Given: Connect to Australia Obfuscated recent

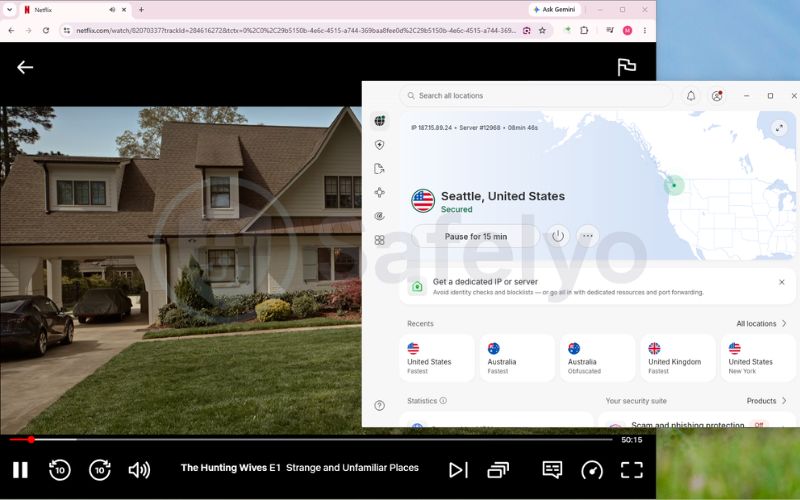Looking at the screenshot, I should pos(597,358).
